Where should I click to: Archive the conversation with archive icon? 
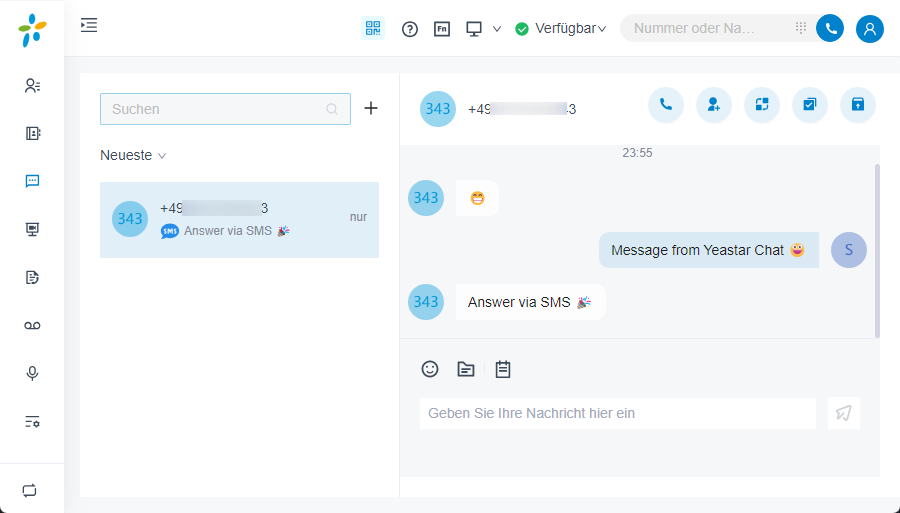858,105
